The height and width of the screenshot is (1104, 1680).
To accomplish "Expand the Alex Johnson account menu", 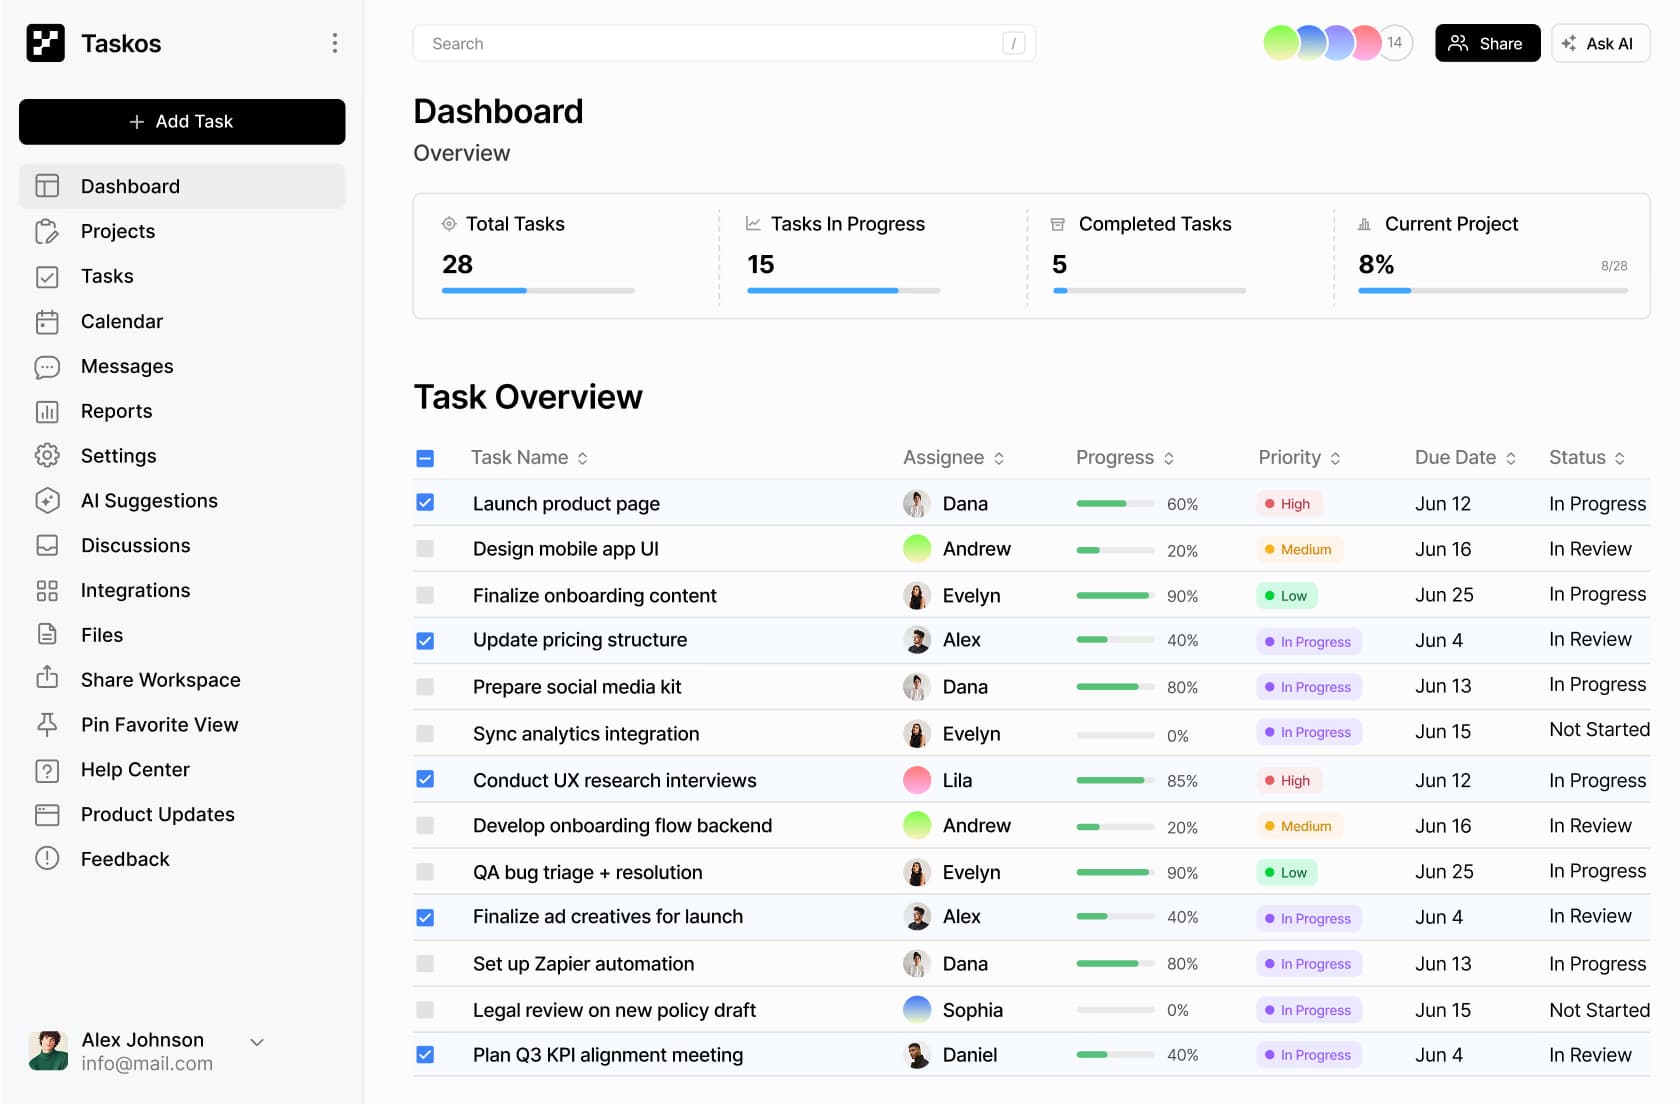I will [x=256, y=1041].
